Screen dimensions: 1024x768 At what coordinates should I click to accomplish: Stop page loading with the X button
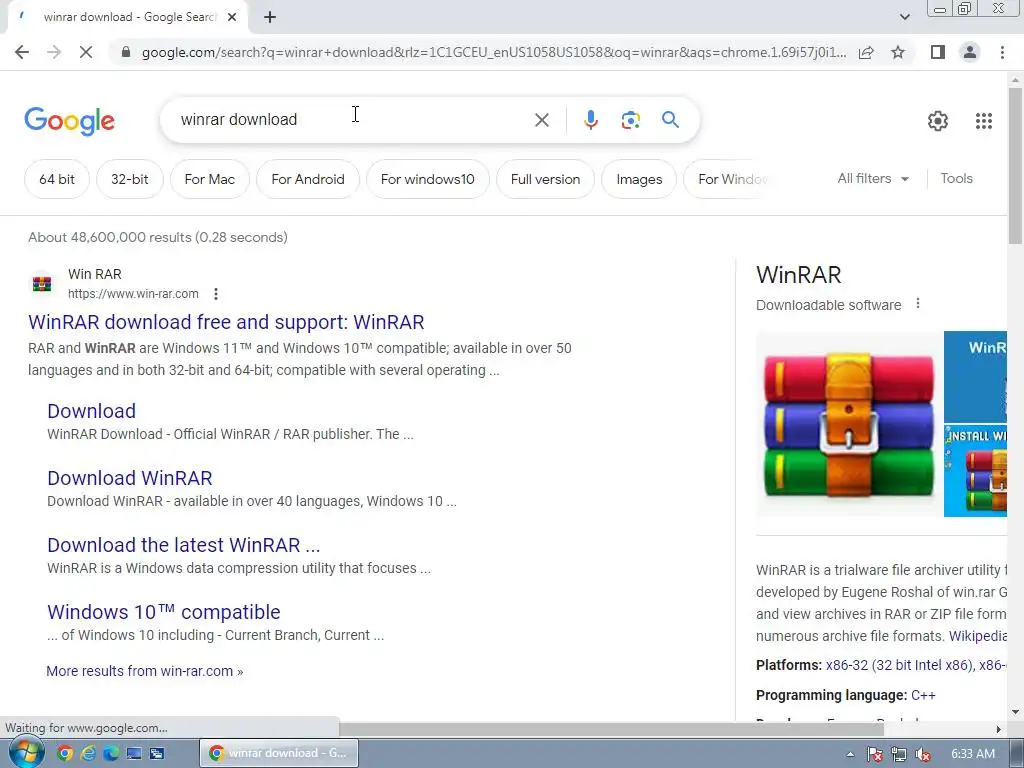86,52
